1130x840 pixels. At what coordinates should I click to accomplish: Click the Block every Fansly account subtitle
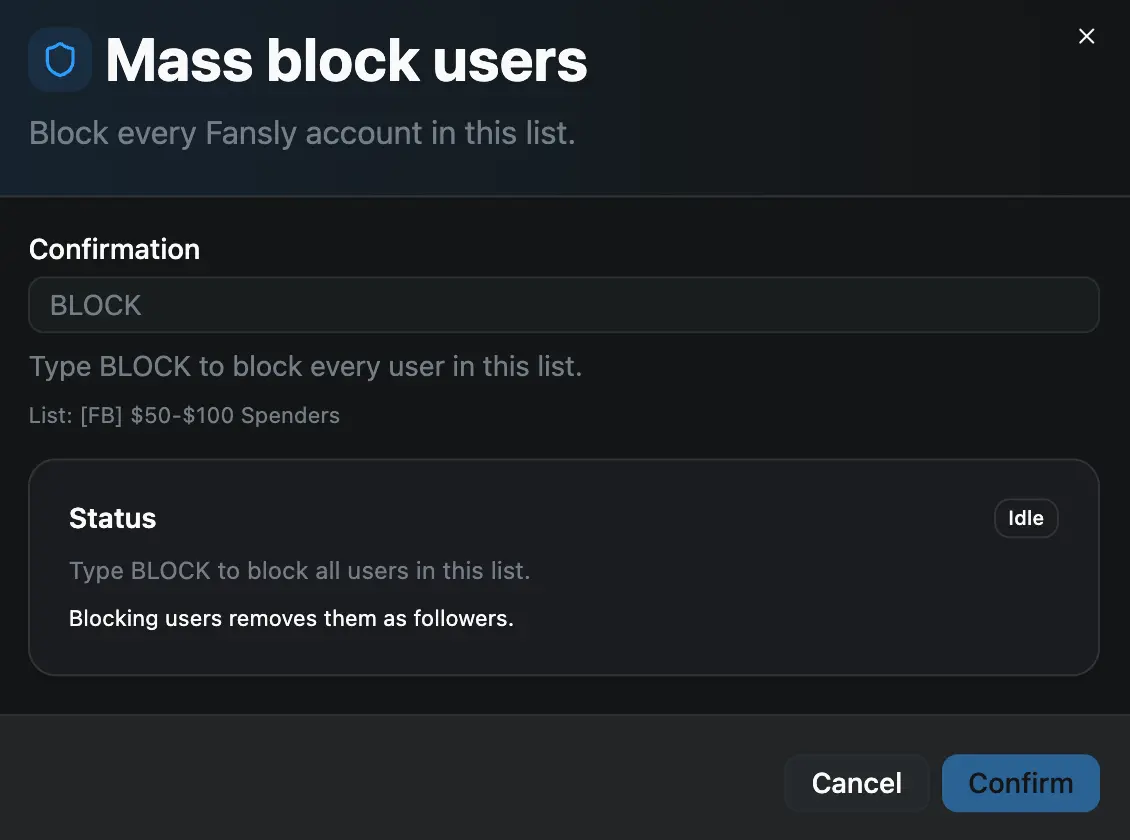coord(302,132)
